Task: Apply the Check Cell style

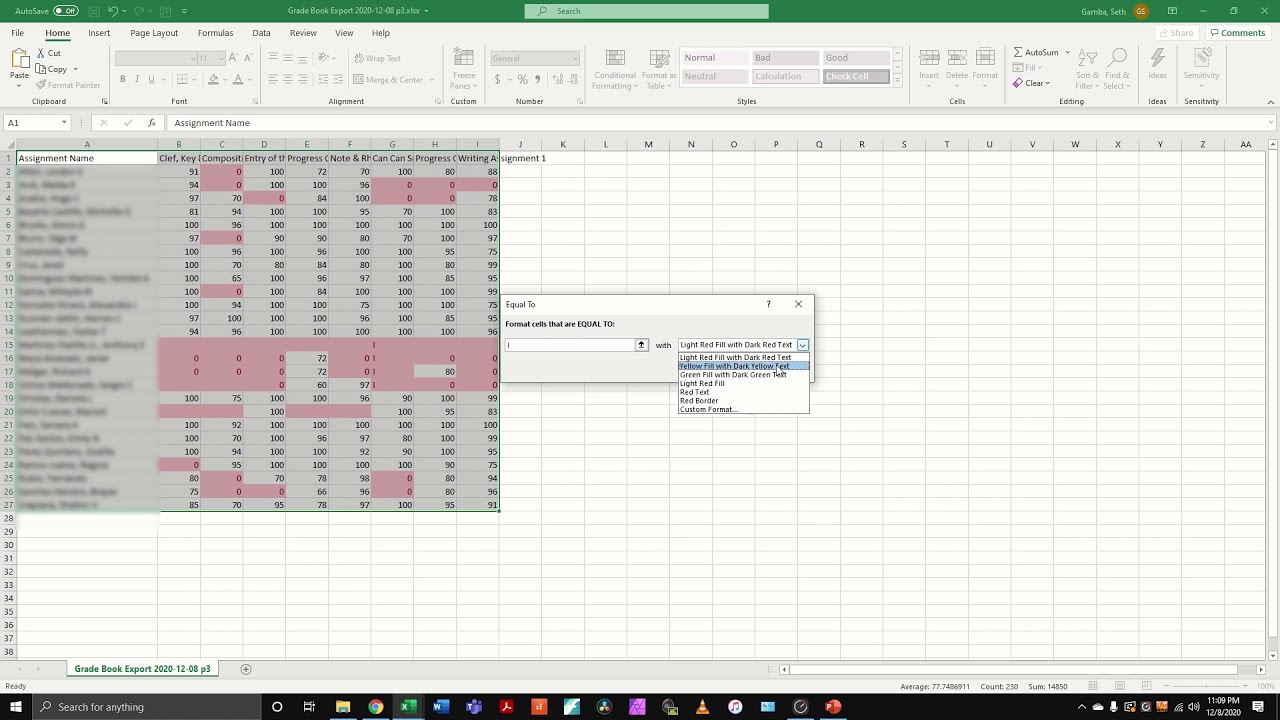Action: [x=856, y=76]
